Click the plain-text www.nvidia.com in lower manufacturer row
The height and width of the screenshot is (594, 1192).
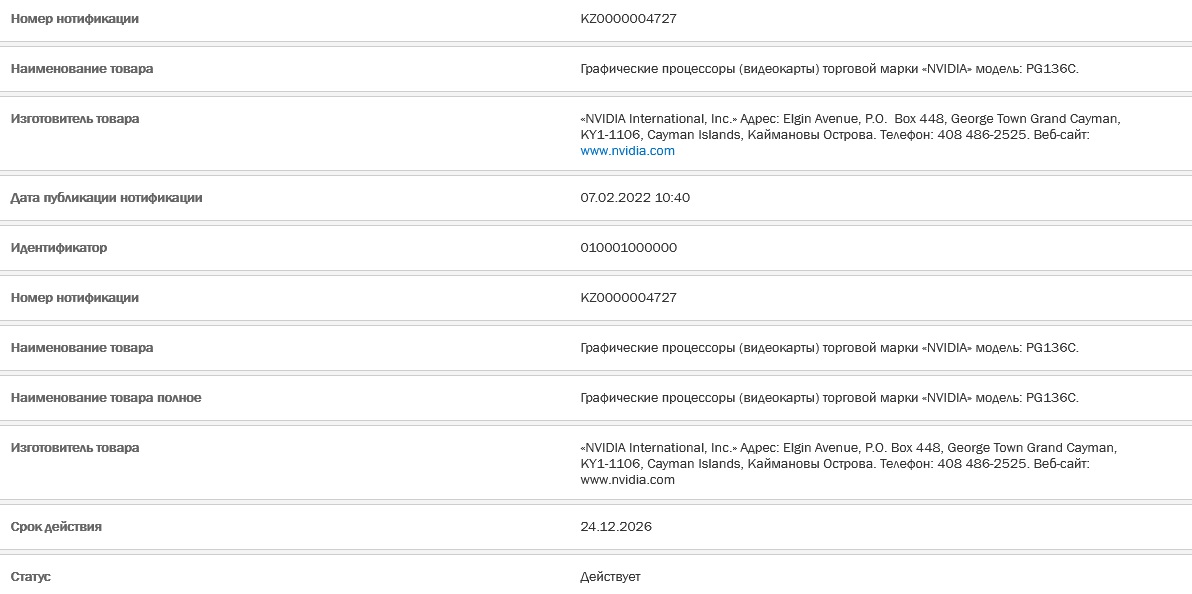point(627,480)
